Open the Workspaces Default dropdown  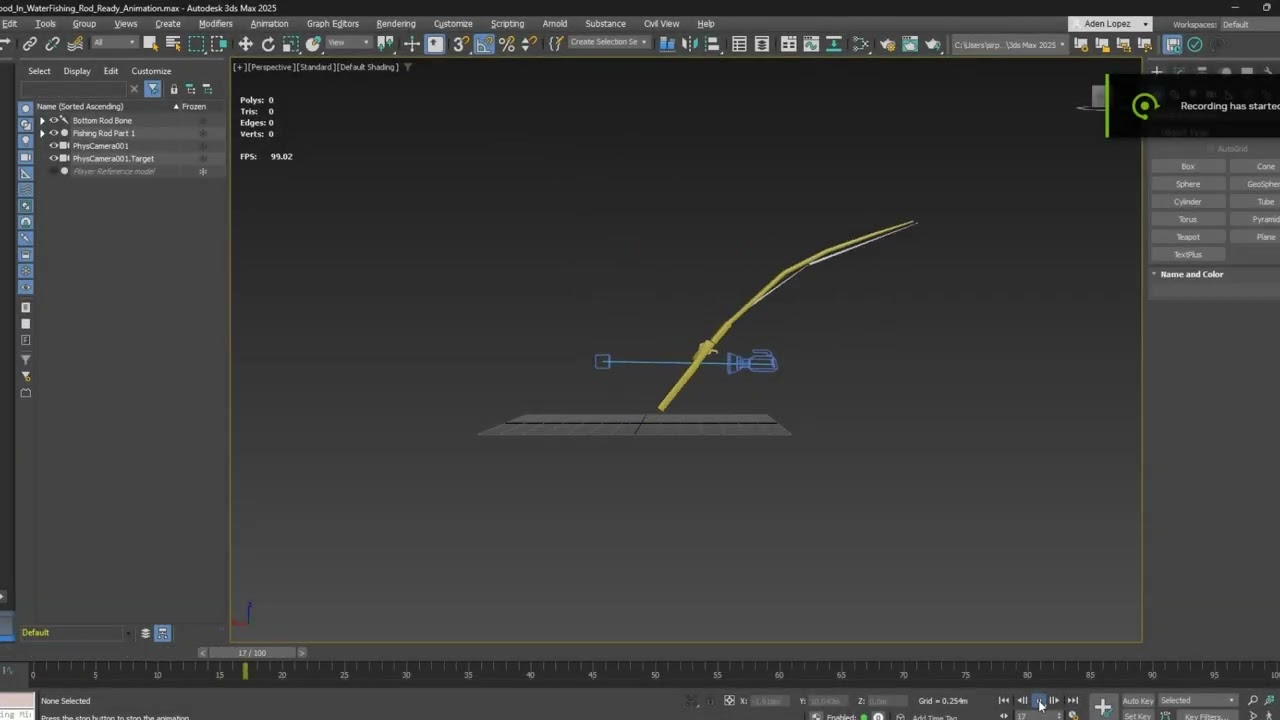coord(1249,24)
